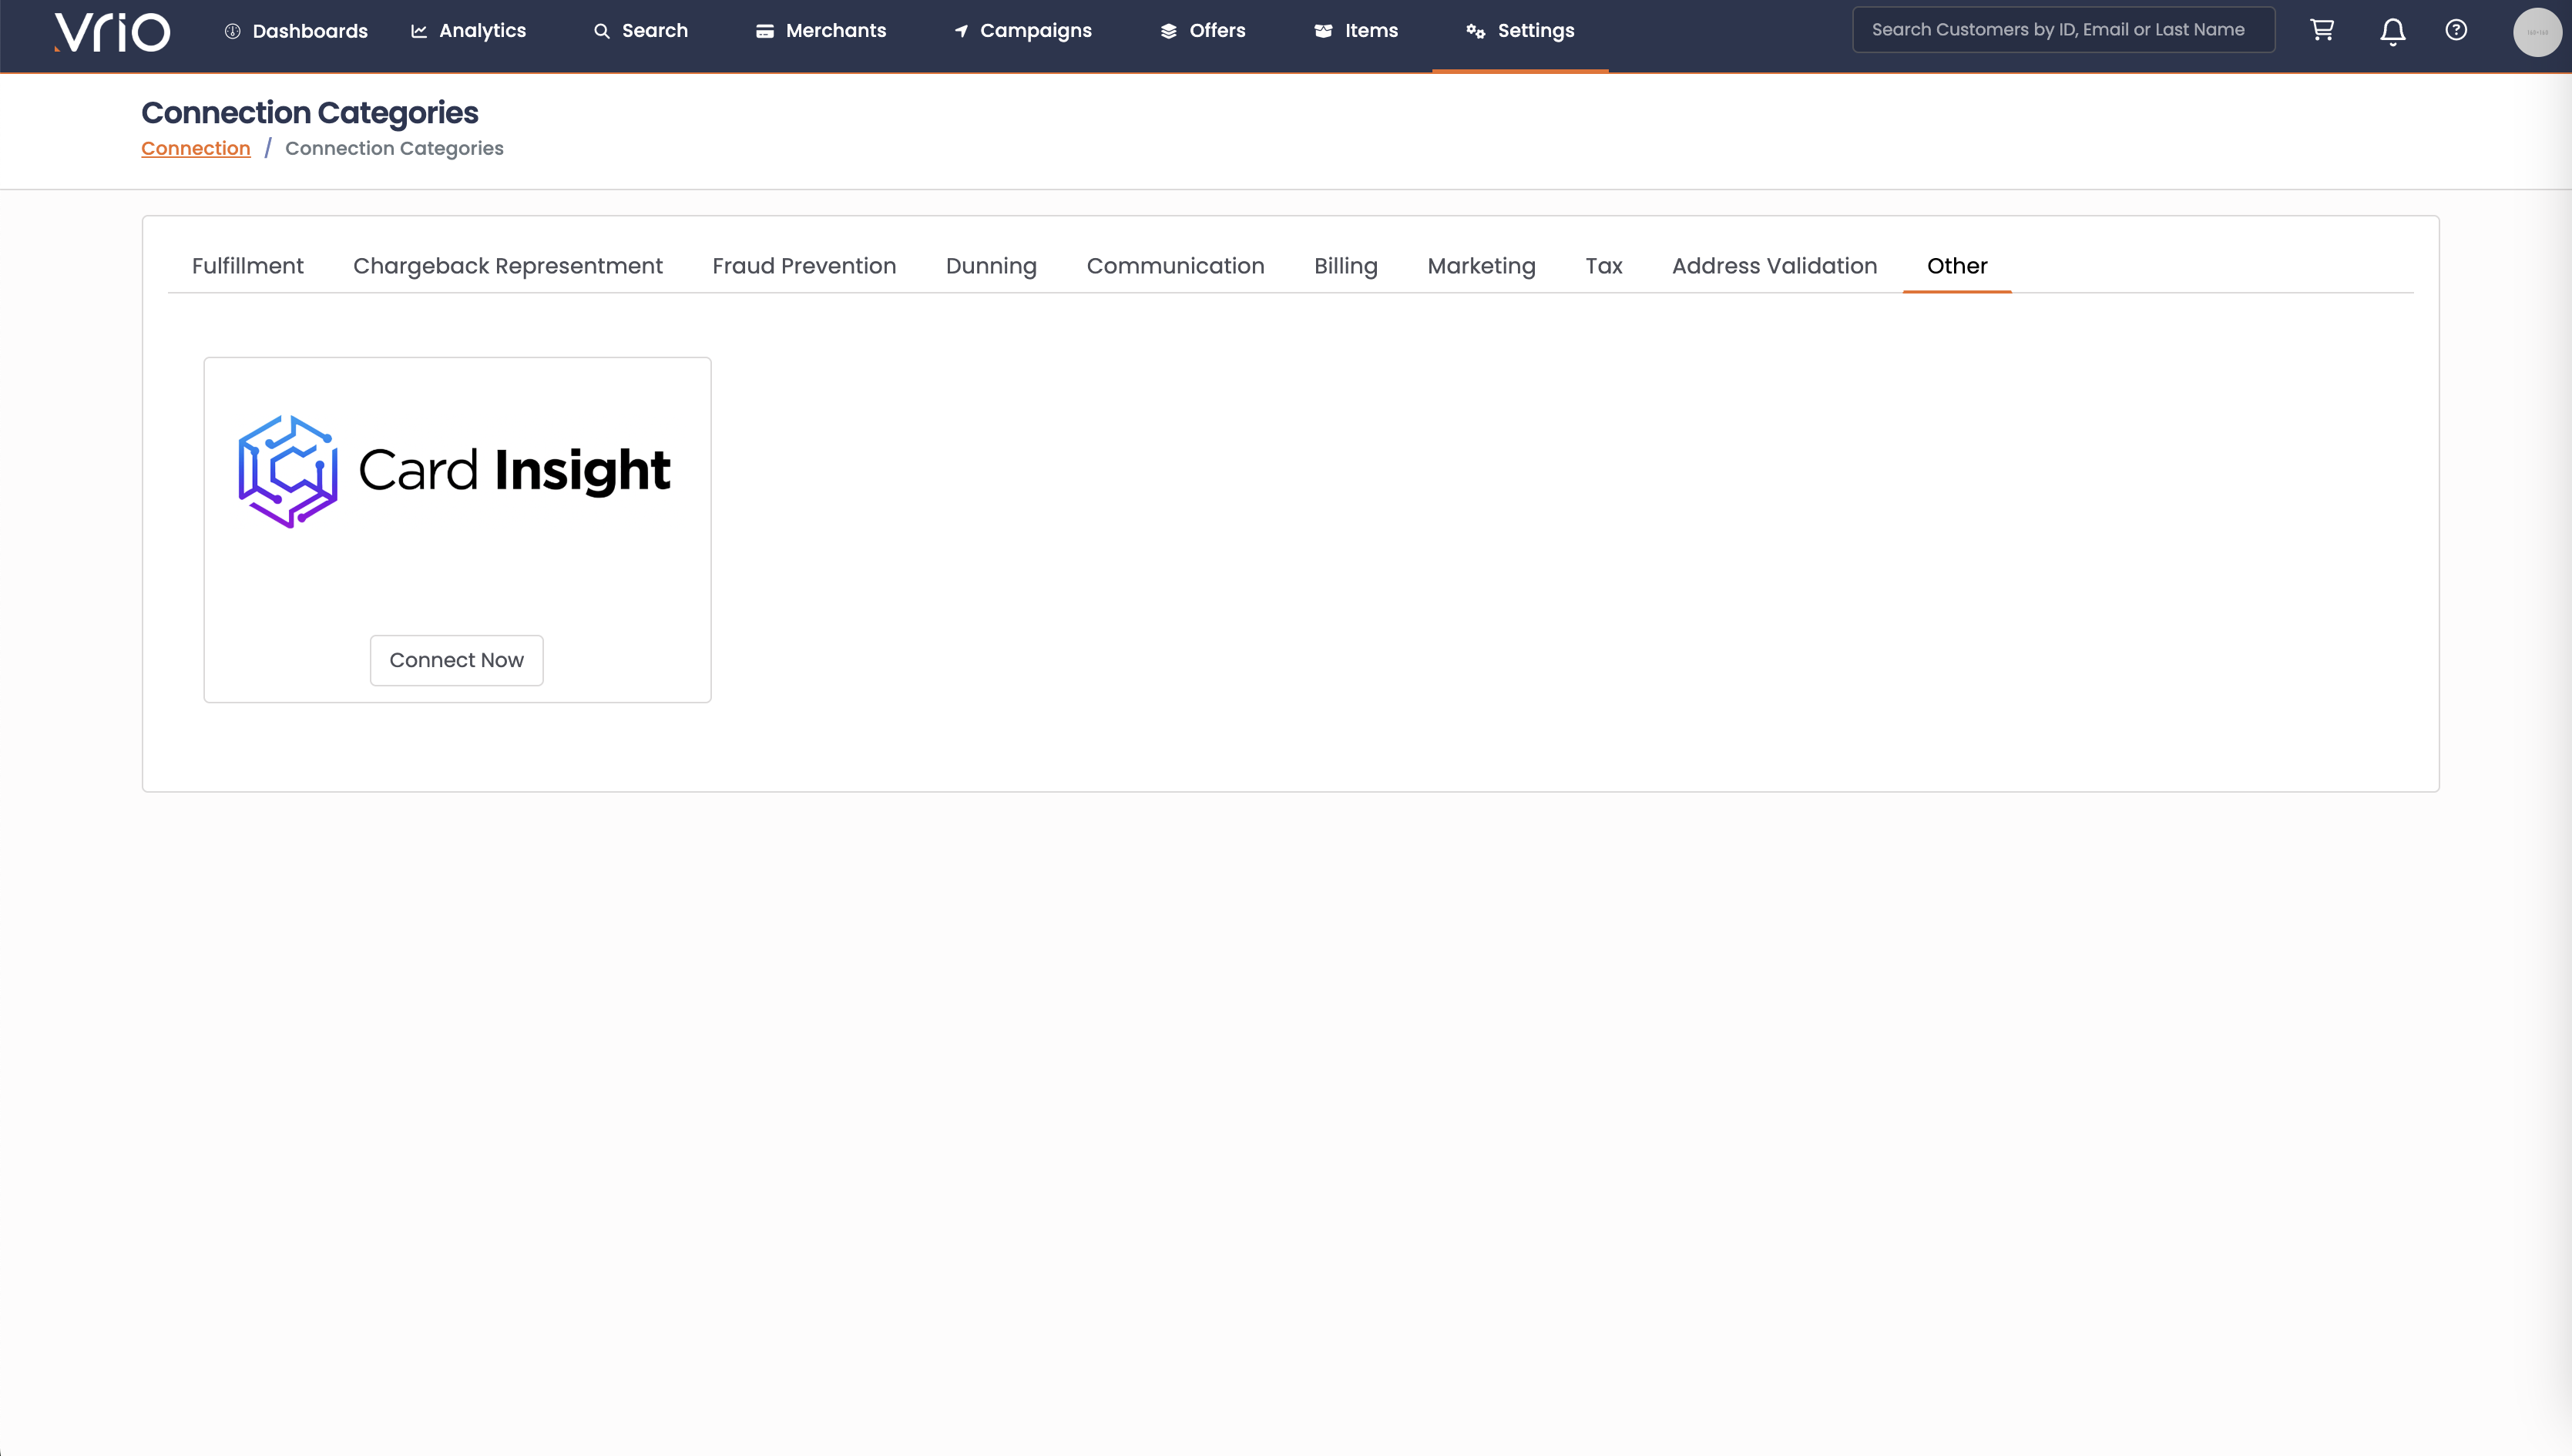Open notifications bell icon
This screenshot has width=2572, height=1456.
click(x=2392, y=32)
